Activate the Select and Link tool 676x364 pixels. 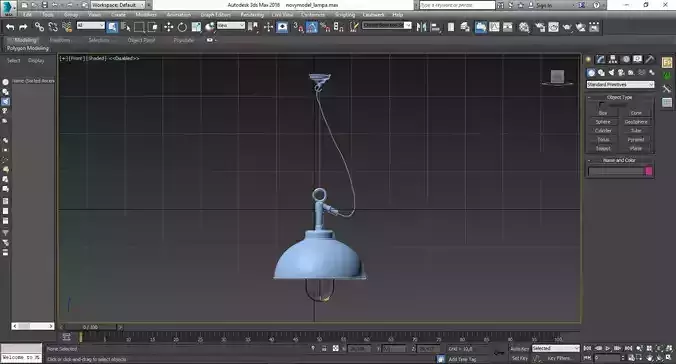coord(39,27)
